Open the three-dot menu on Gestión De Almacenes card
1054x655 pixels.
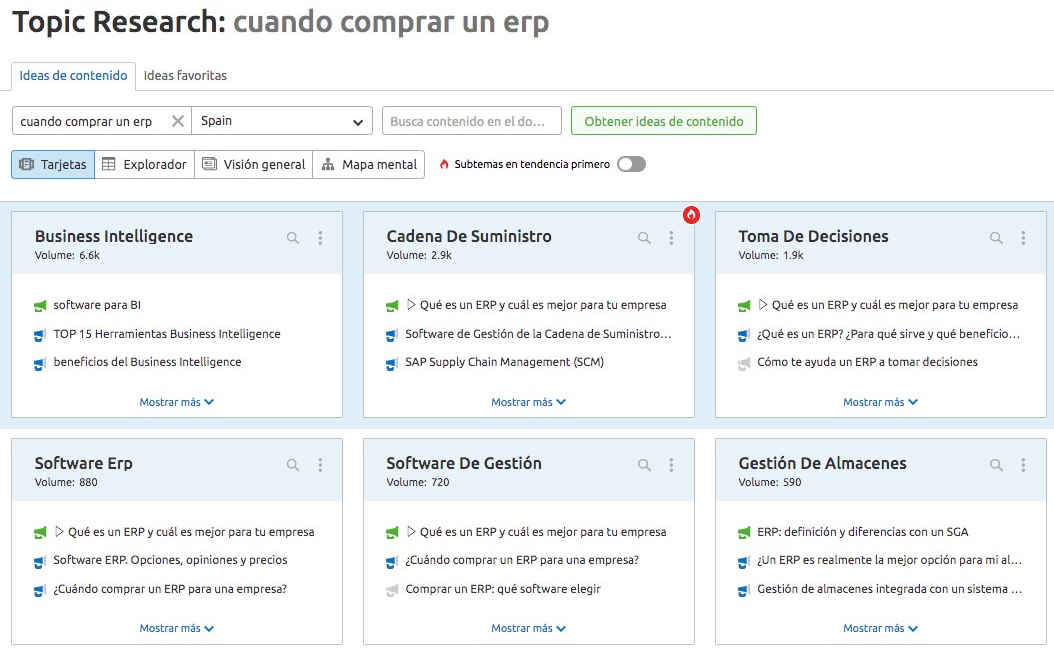(1023, 465)
